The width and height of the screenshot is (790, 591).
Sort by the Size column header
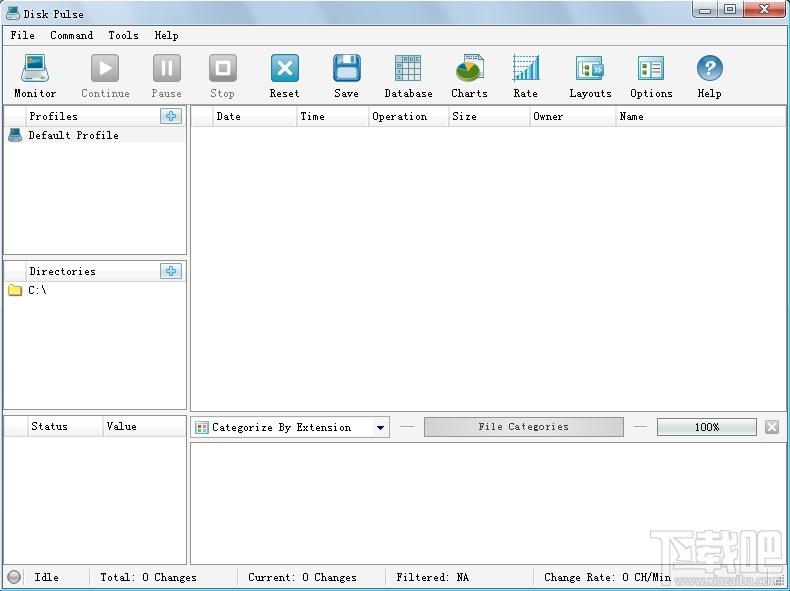click(489, 116)
